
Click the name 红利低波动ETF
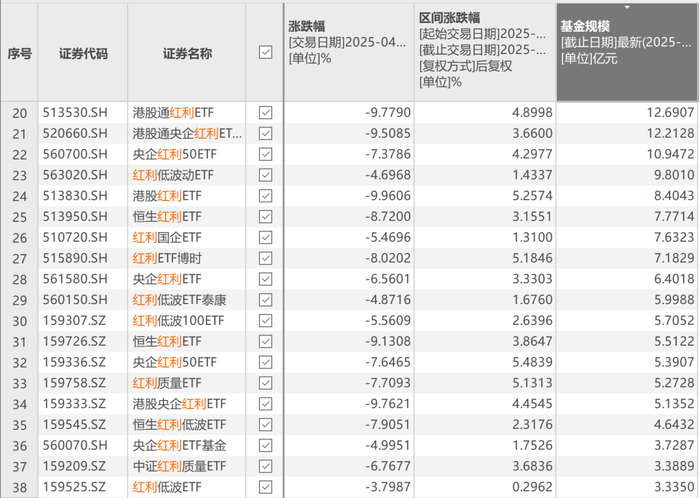tap(173, 175)
